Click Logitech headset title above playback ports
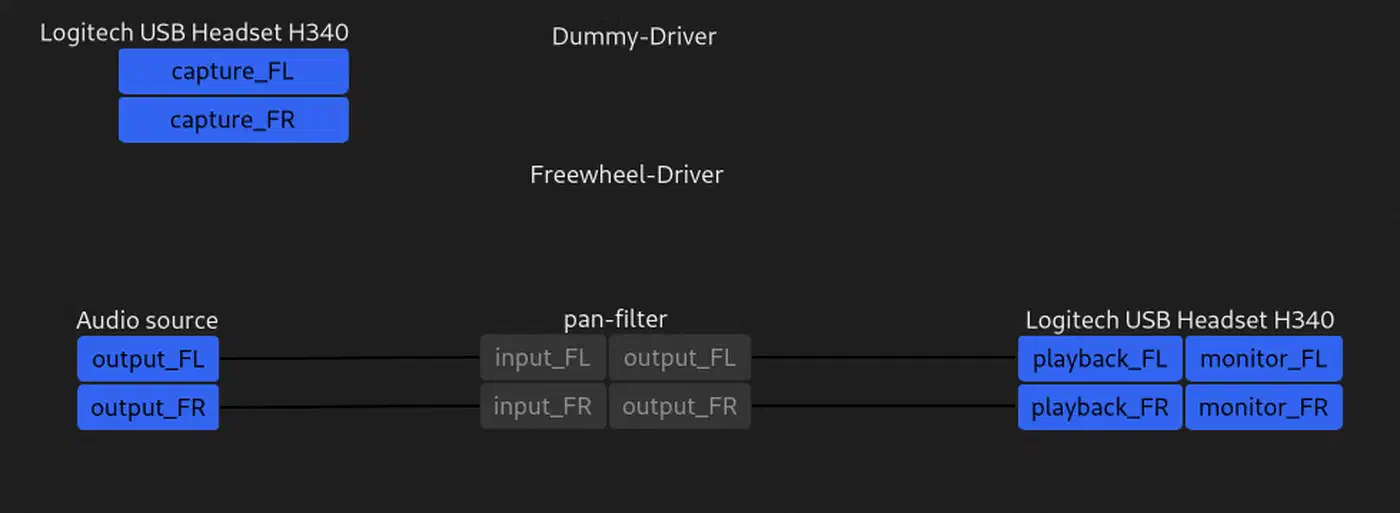The width and height of the screenshot is (1400, 513). pyautogui.click(x=1180, y=321)
